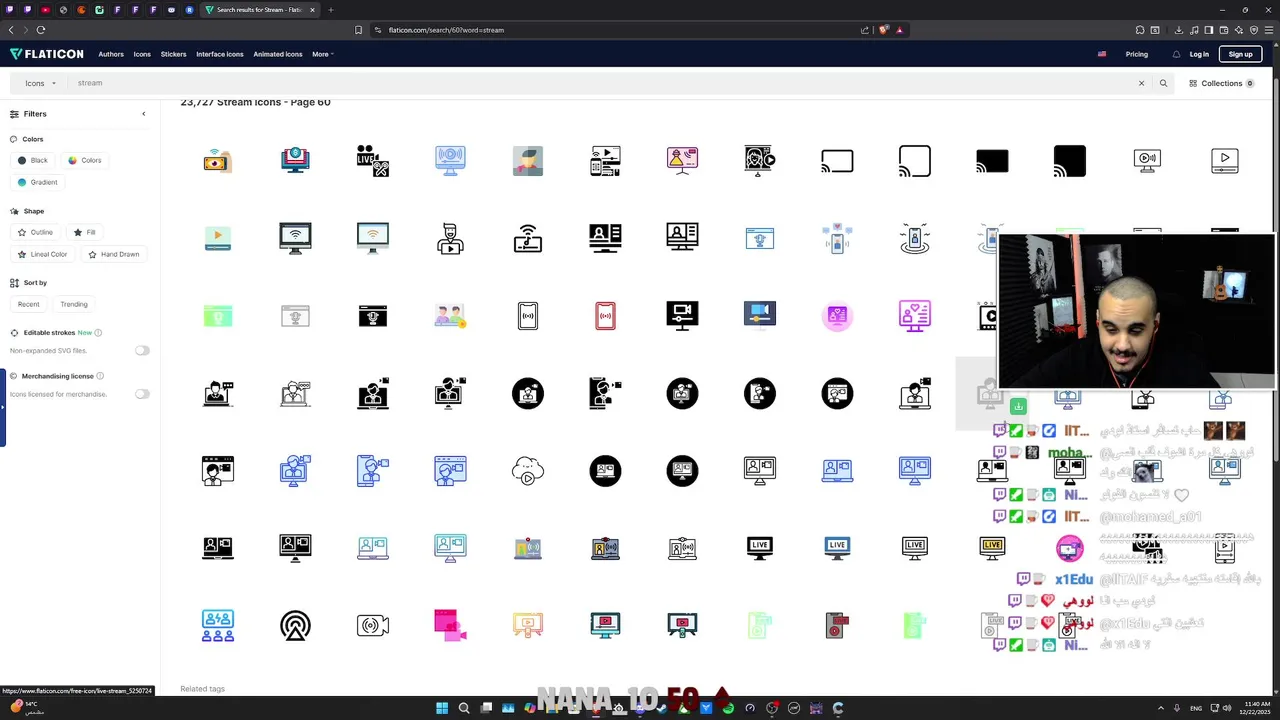
Task: Bookmark this page in the address bar
Action: click(x=358, y=30)
